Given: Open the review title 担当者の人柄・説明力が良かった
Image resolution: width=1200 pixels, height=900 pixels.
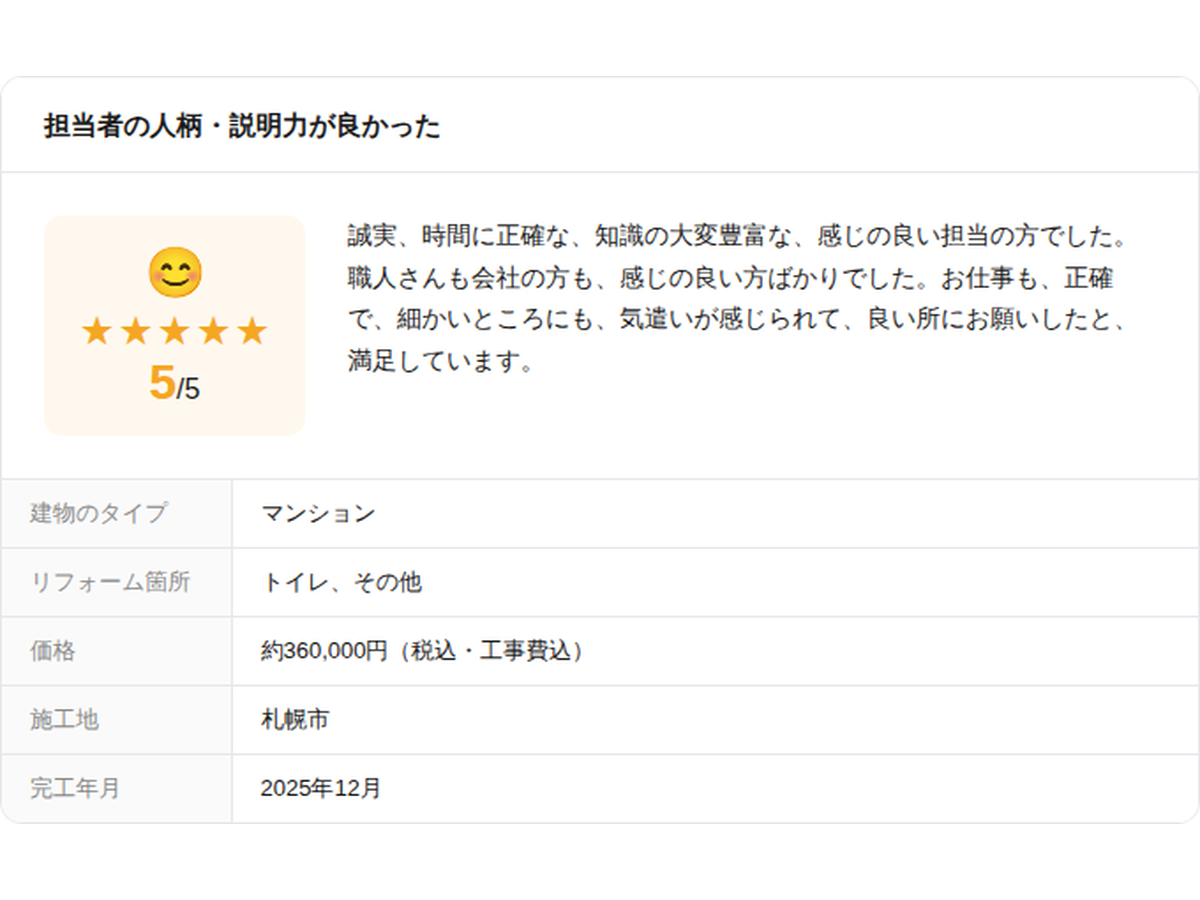Looking at the screenshot, I should [x=242, y=127].
